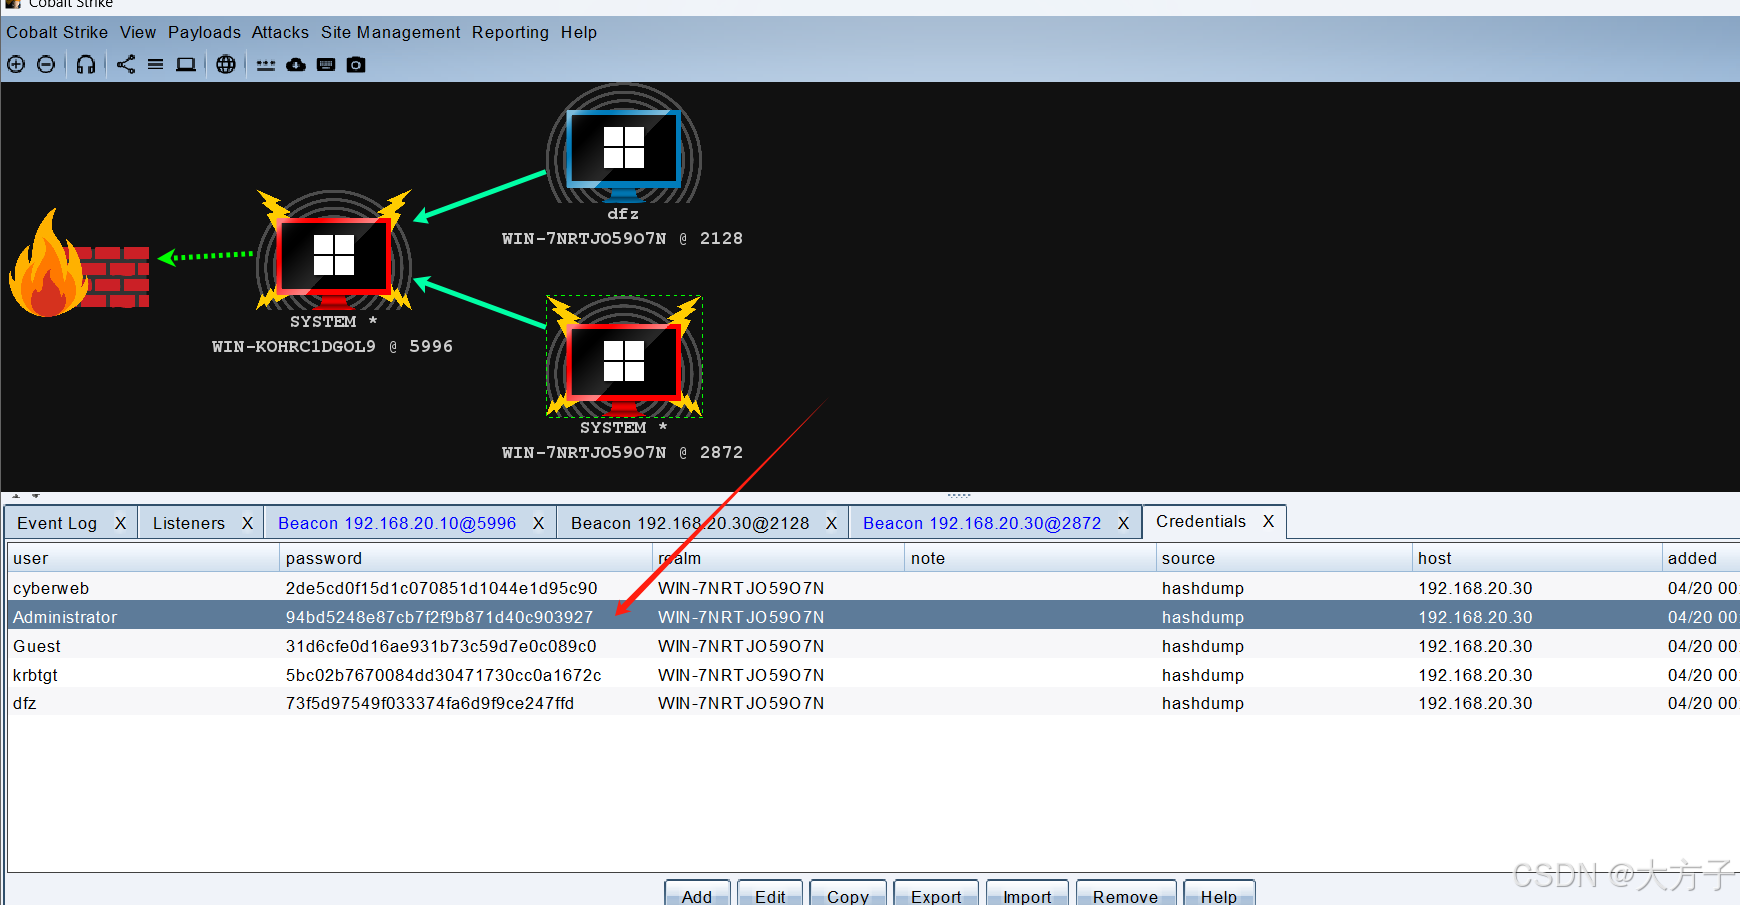Open the Cobalt Strike menu
Viewport: 1740px width, 905px height.
pos(57,32)
